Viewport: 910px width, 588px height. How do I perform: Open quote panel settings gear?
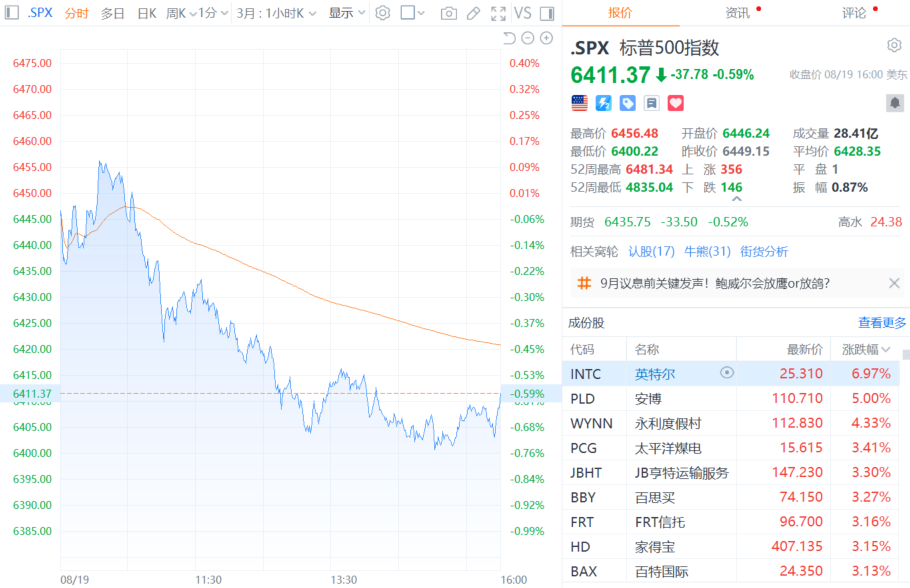894,45
